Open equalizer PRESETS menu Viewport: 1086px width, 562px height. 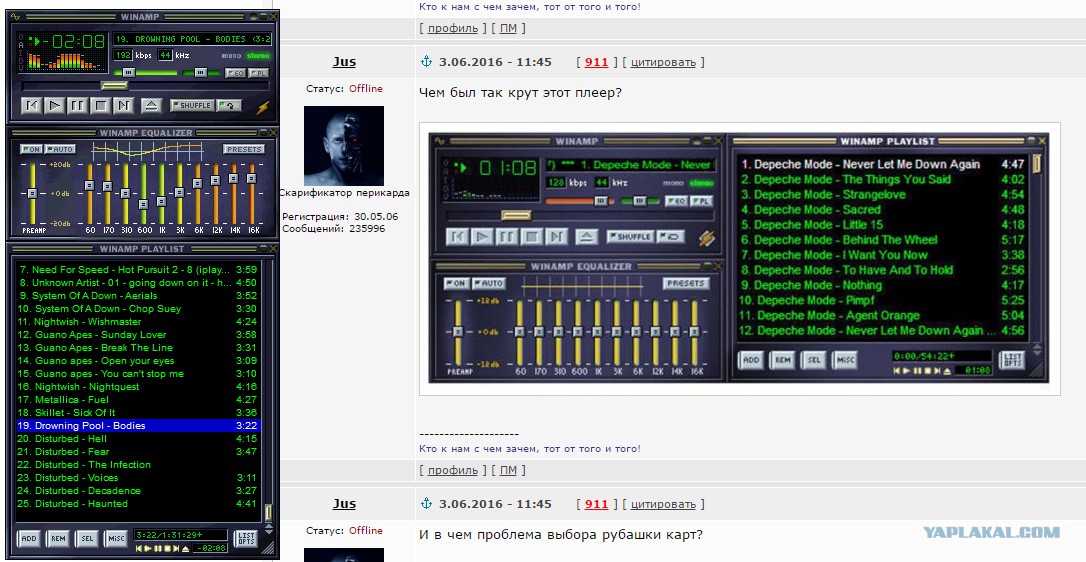[x=244, y=149]
